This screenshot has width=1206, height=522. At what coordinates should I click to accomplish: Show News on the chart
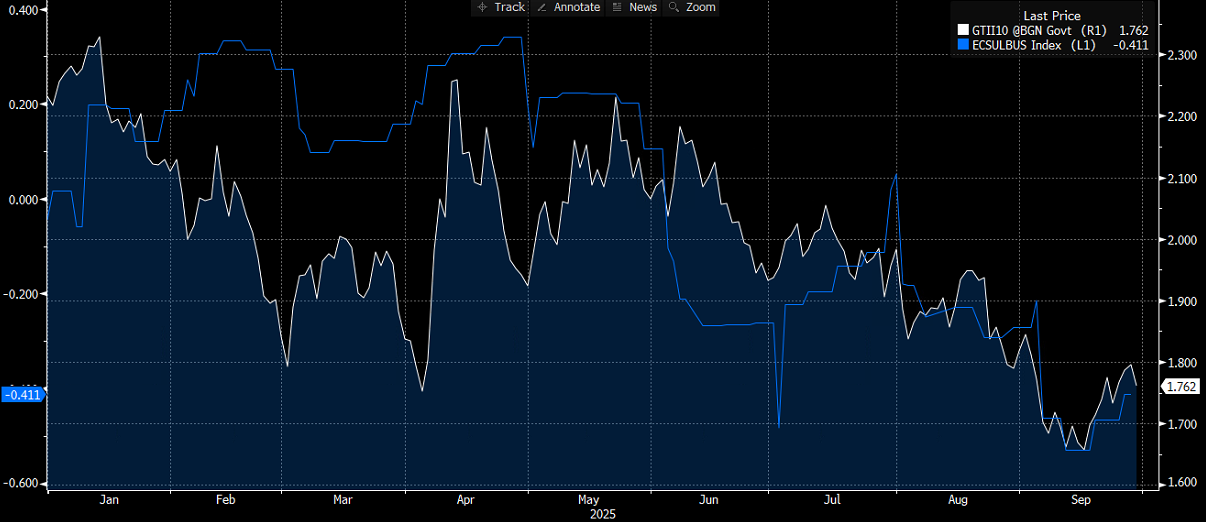coord(634,7)
